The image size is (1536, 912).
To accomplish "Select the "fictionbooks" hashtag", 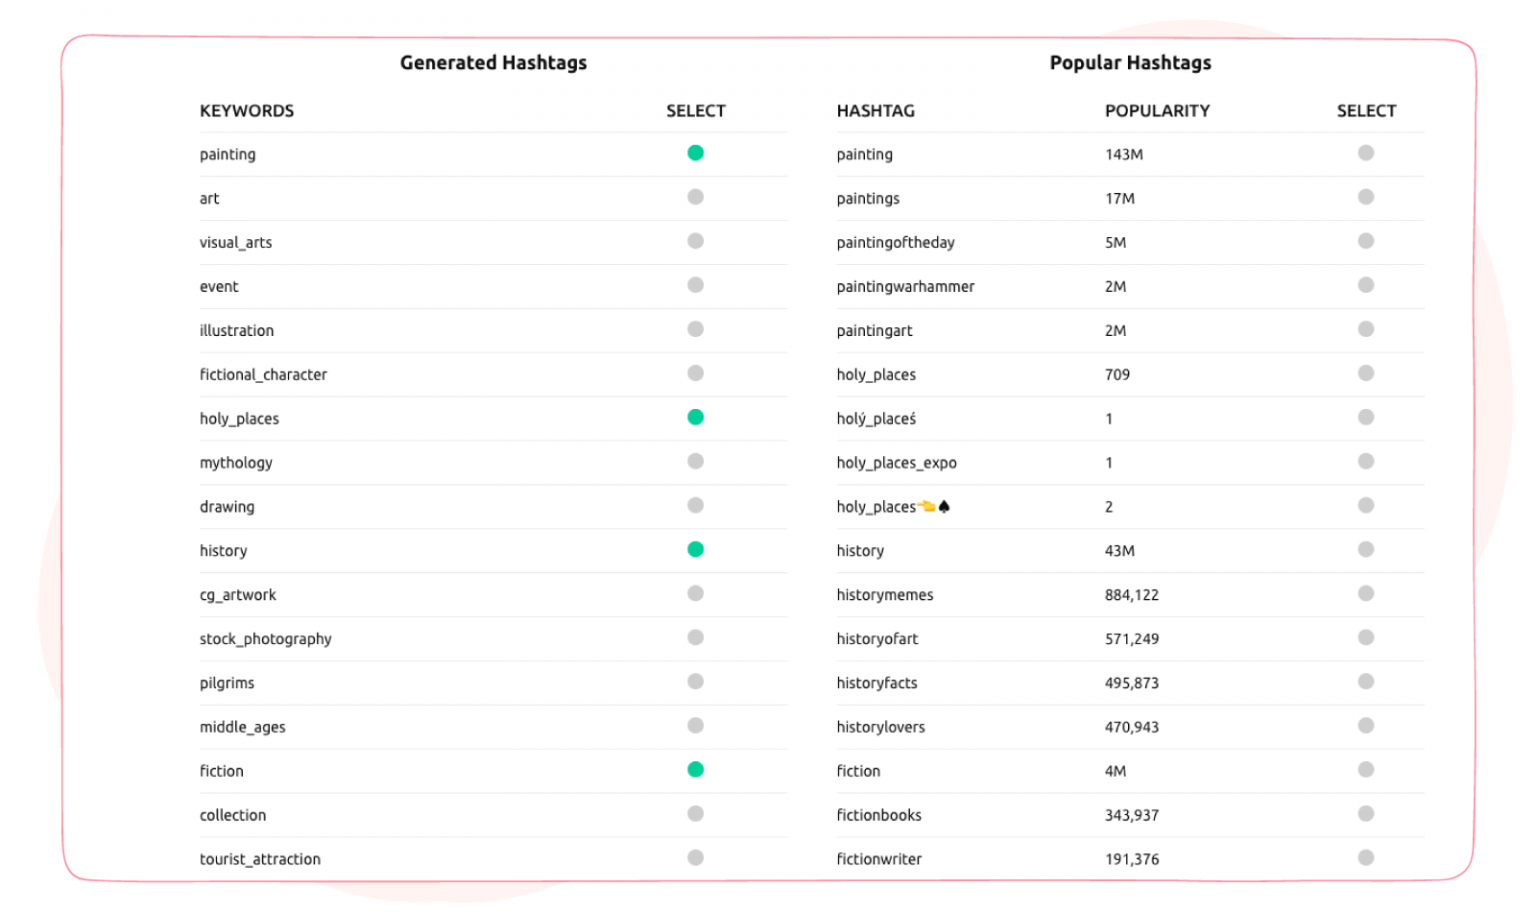I will pyautogui.click(x=1366, y=813).
